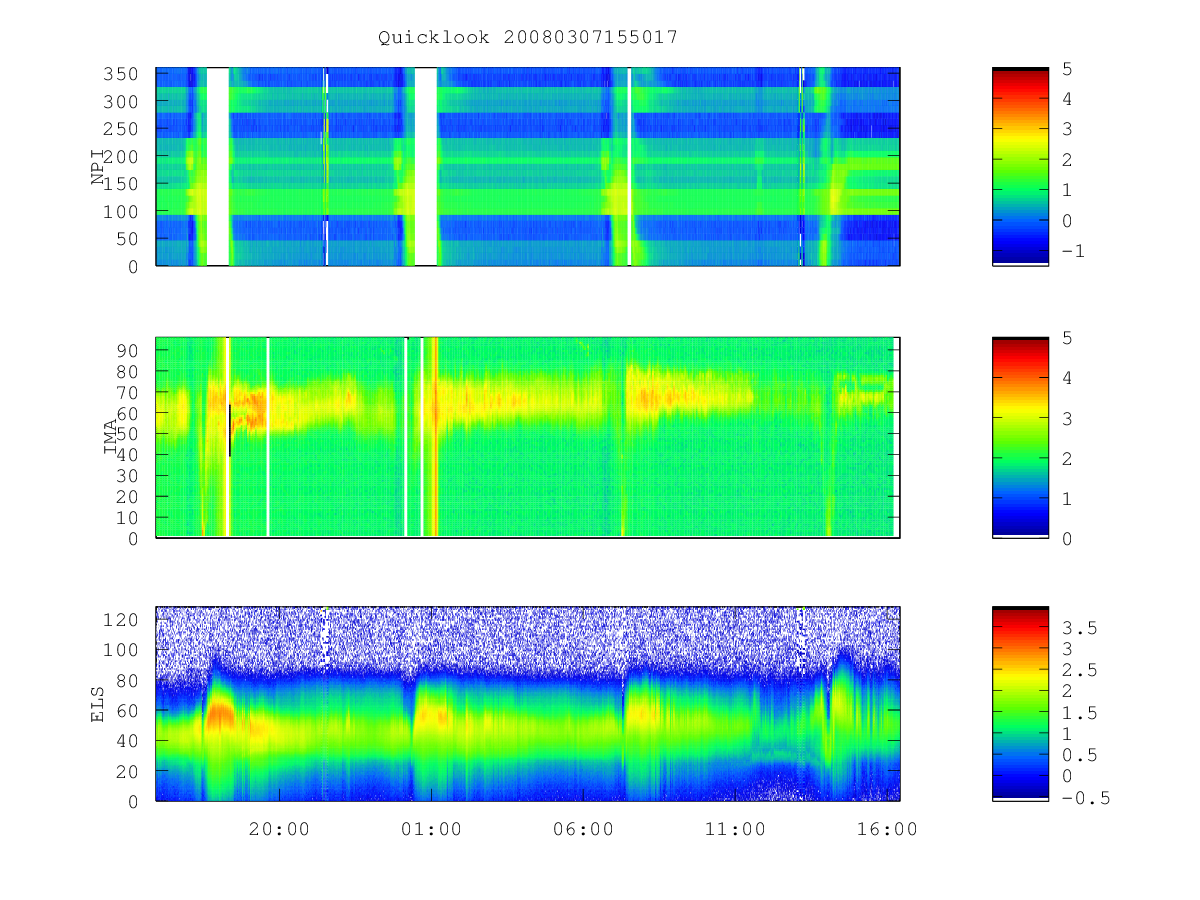1200x900 pixels.
Task: Click the NPI color scale bar
Action: point(1020,166)
